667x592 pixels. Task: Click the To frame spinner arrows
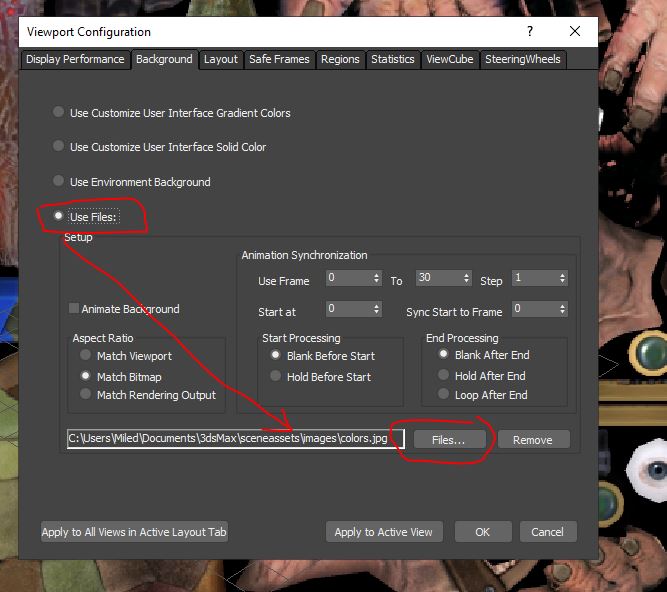pos(467,279)
